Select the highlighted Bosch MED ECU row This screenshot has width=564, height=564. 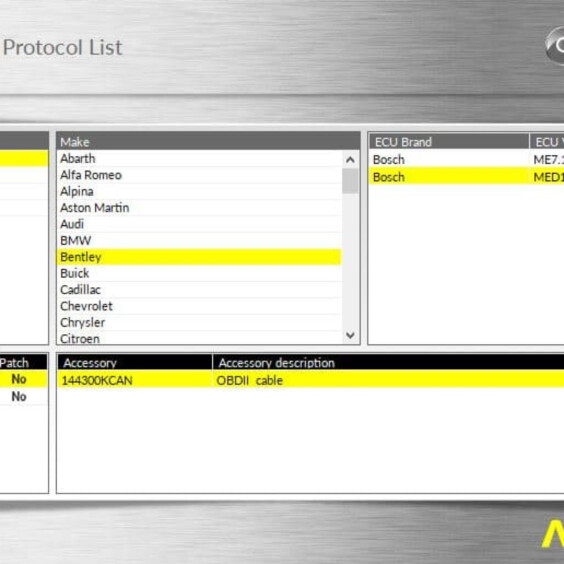[x=466, y=177]
